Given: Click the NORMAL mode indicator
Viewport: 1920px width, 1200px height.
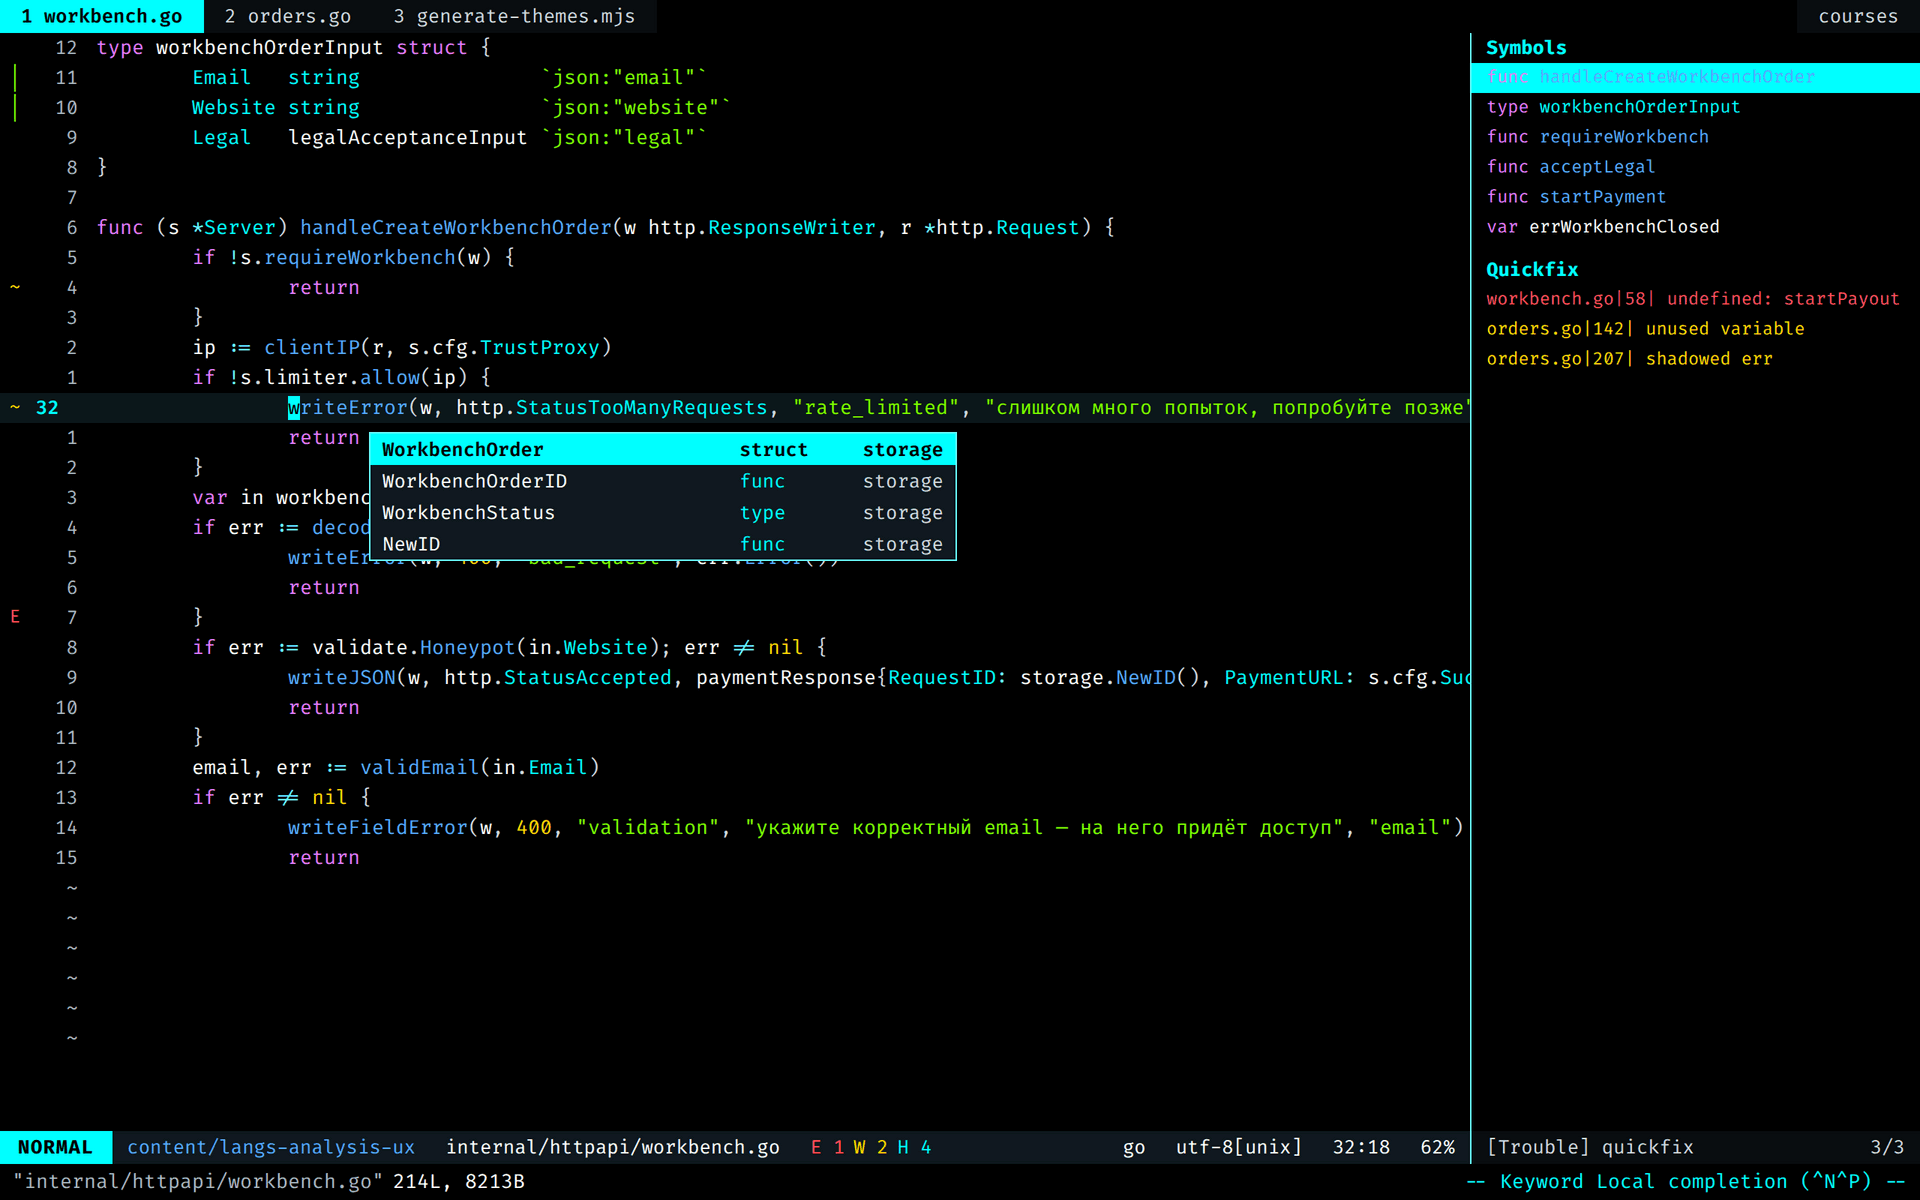Looking at the screenshot, I should click(55, 1147).
